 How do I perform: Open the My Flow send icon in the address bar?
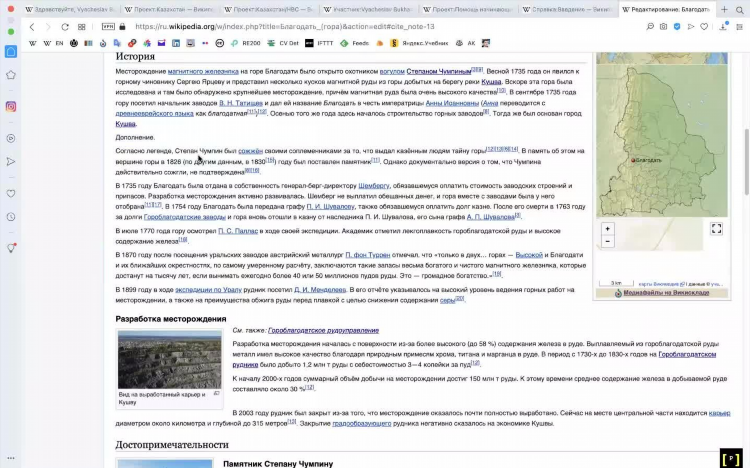tap(691, 27)
